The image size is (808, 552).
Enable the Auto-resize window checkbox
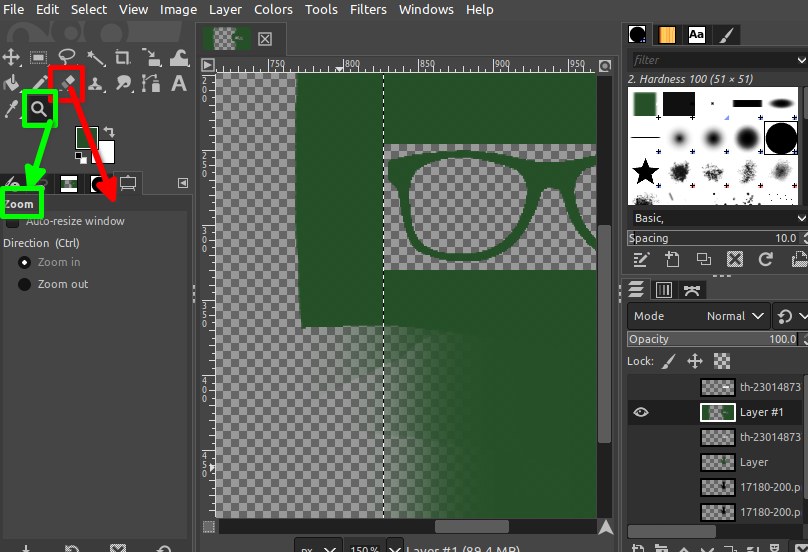click(x=12, y=222)
